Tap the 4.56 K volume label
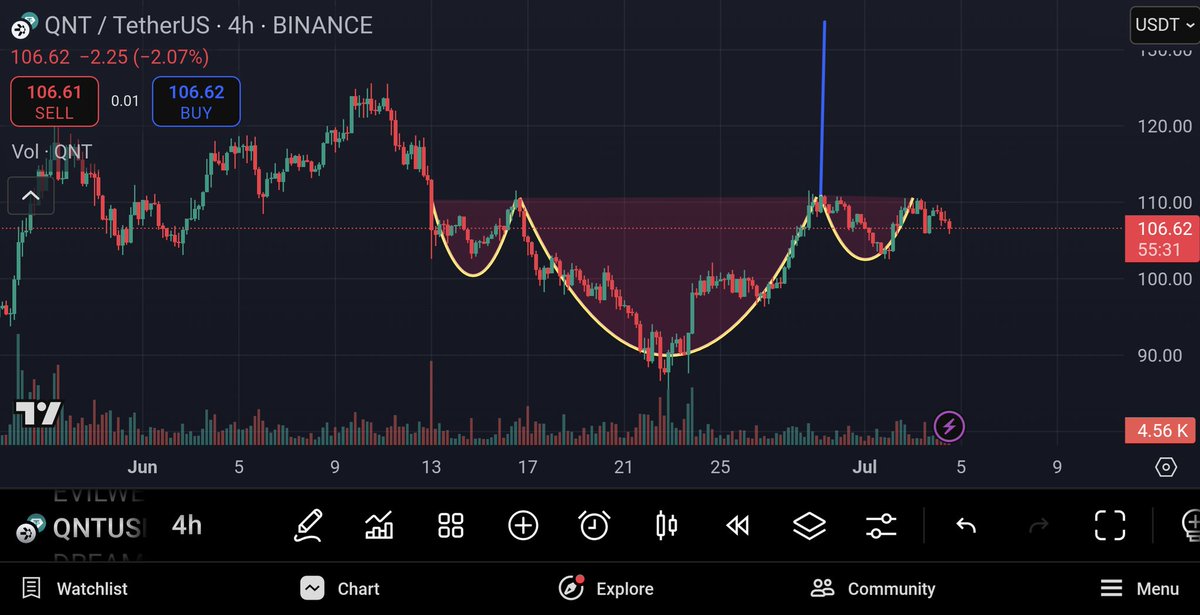This screenshot has height=615, width=1200. [1160, 431]
